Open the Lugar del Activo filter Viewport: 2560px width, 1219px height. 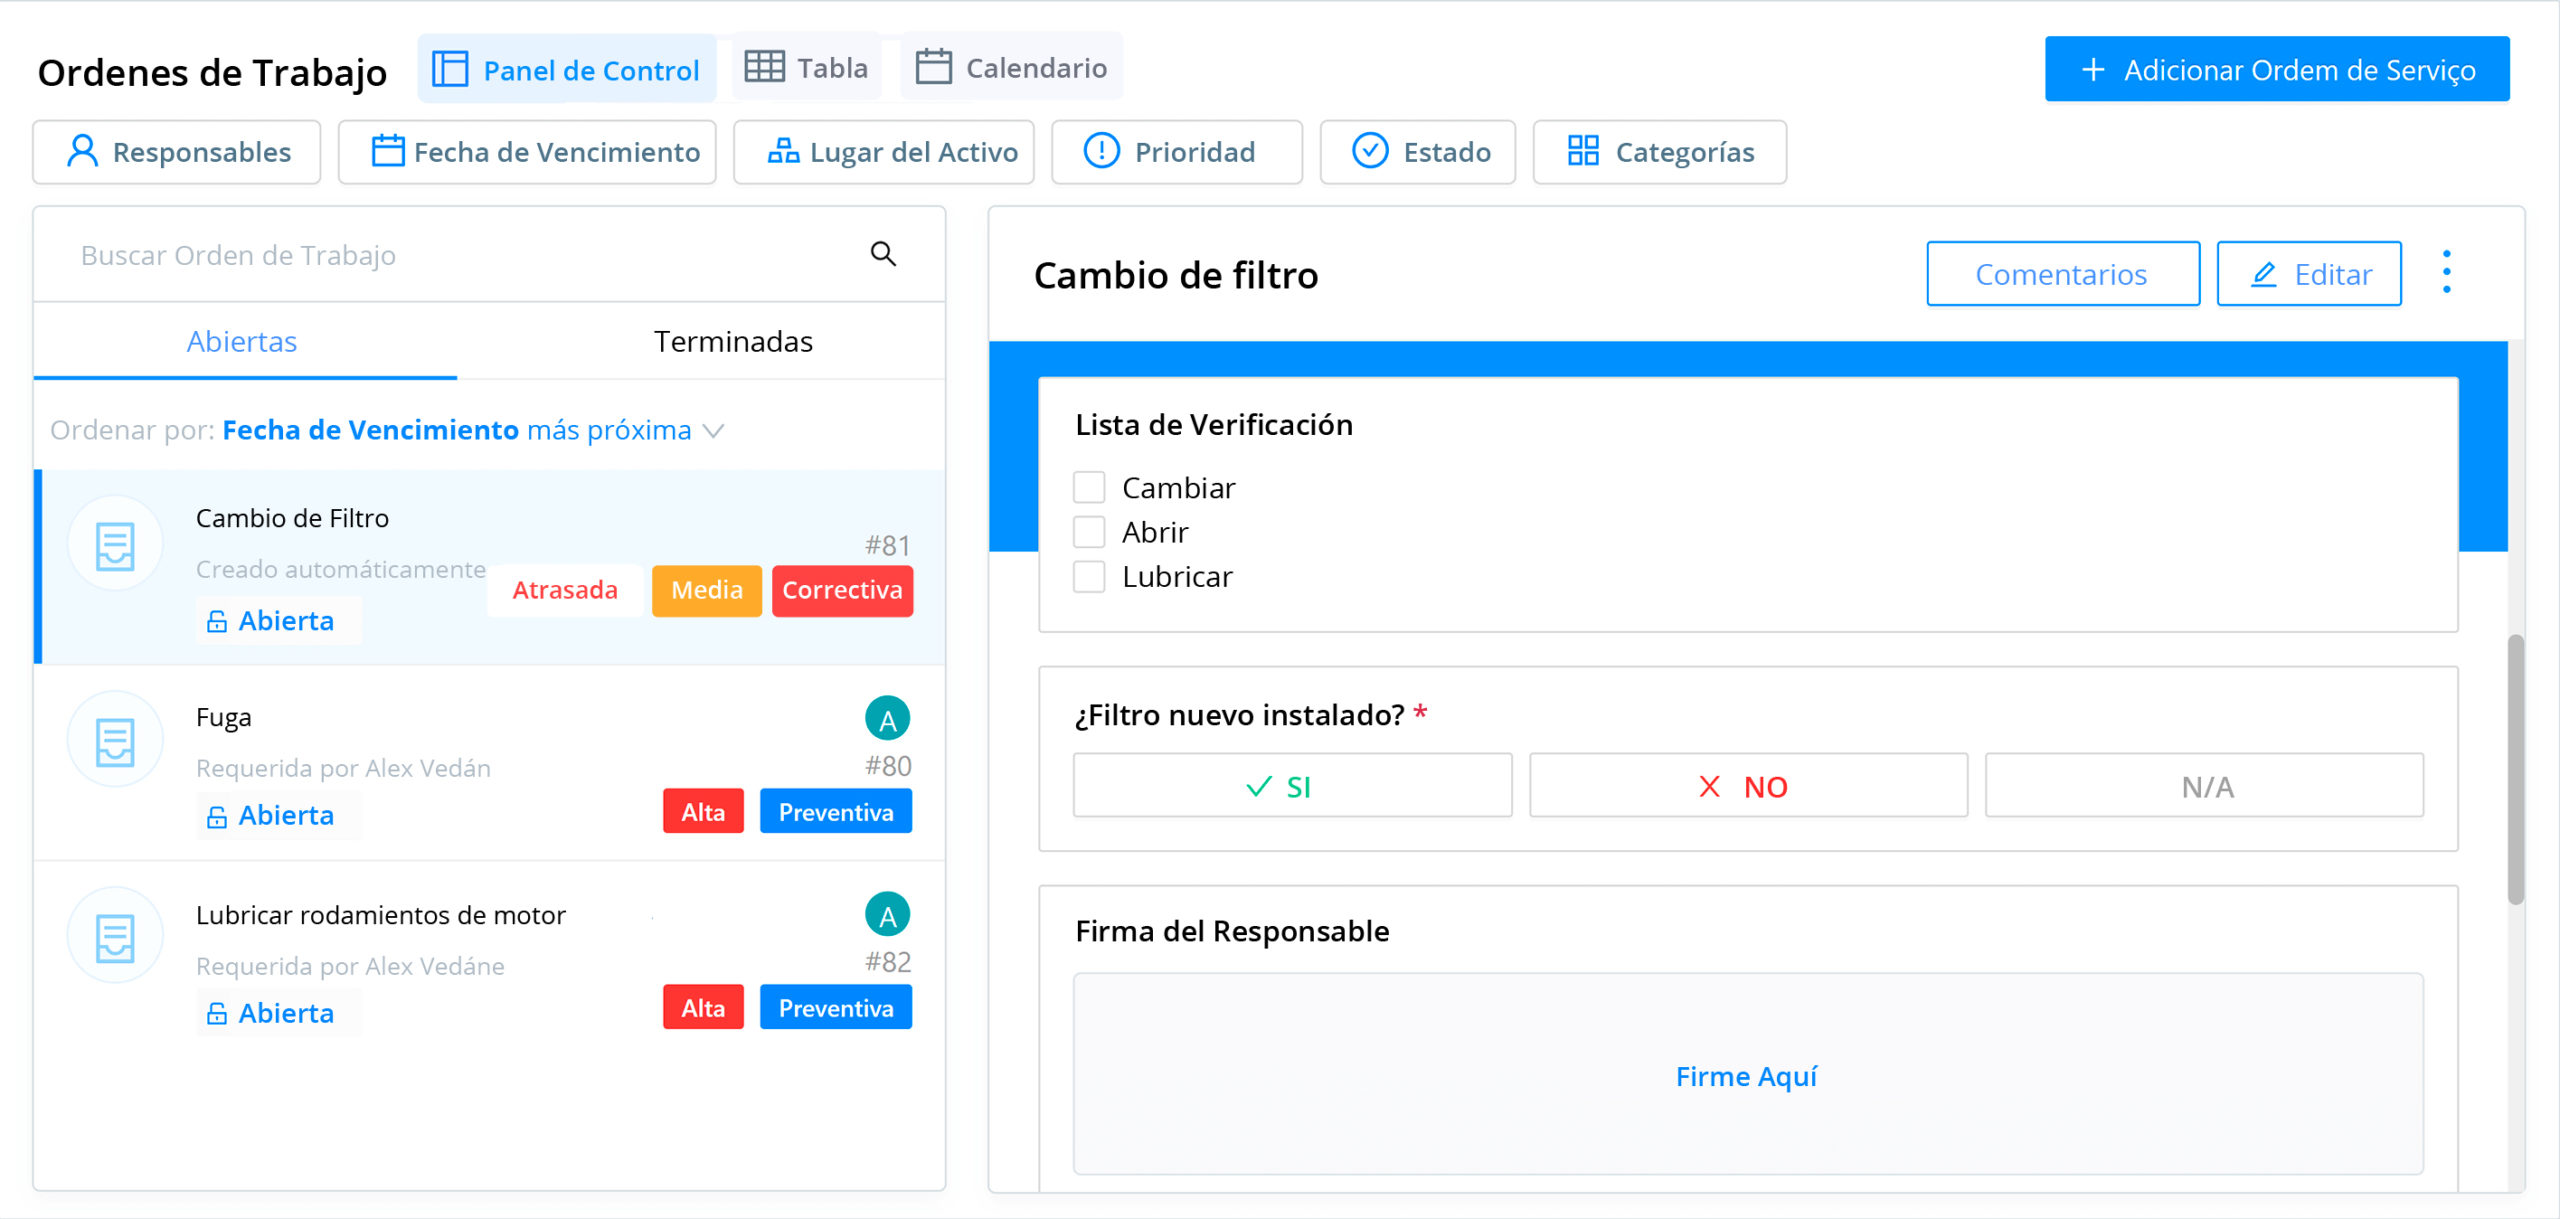tap(884, 152)
